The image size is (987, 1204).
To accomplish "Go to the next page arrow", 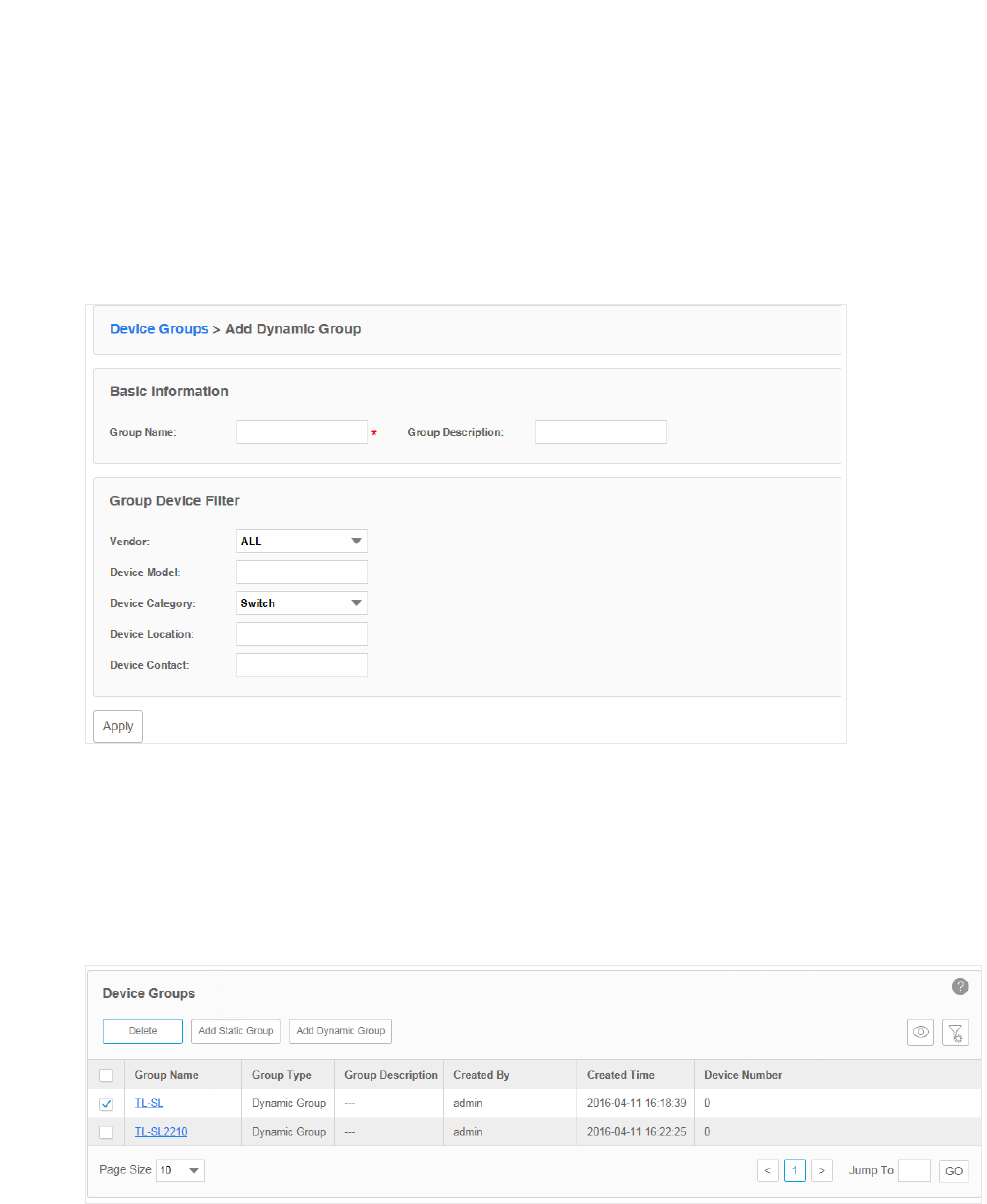I will (822, 1170).
